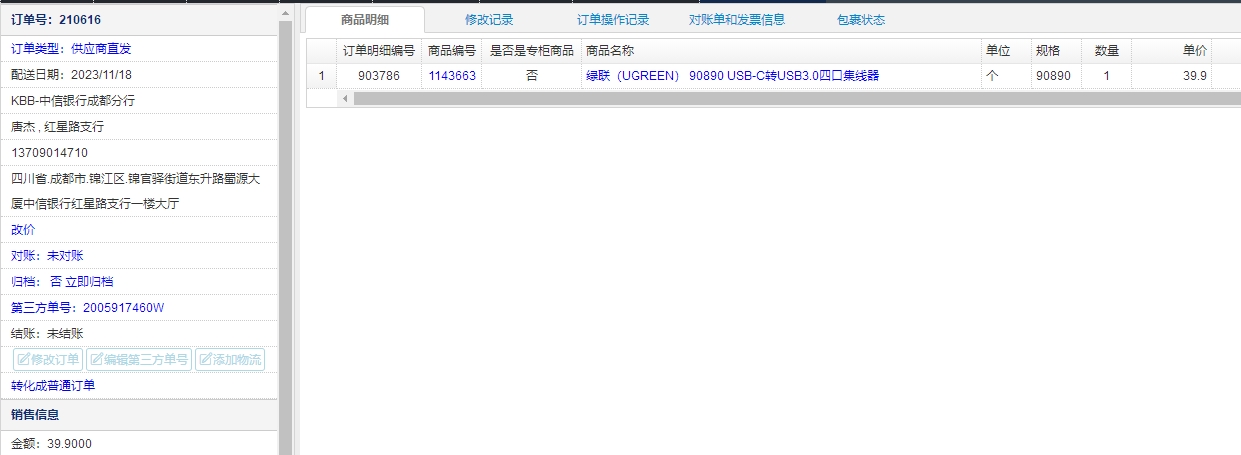Click the 添加物流 button
Screen dimensions: 1241x455
point(230,359)
